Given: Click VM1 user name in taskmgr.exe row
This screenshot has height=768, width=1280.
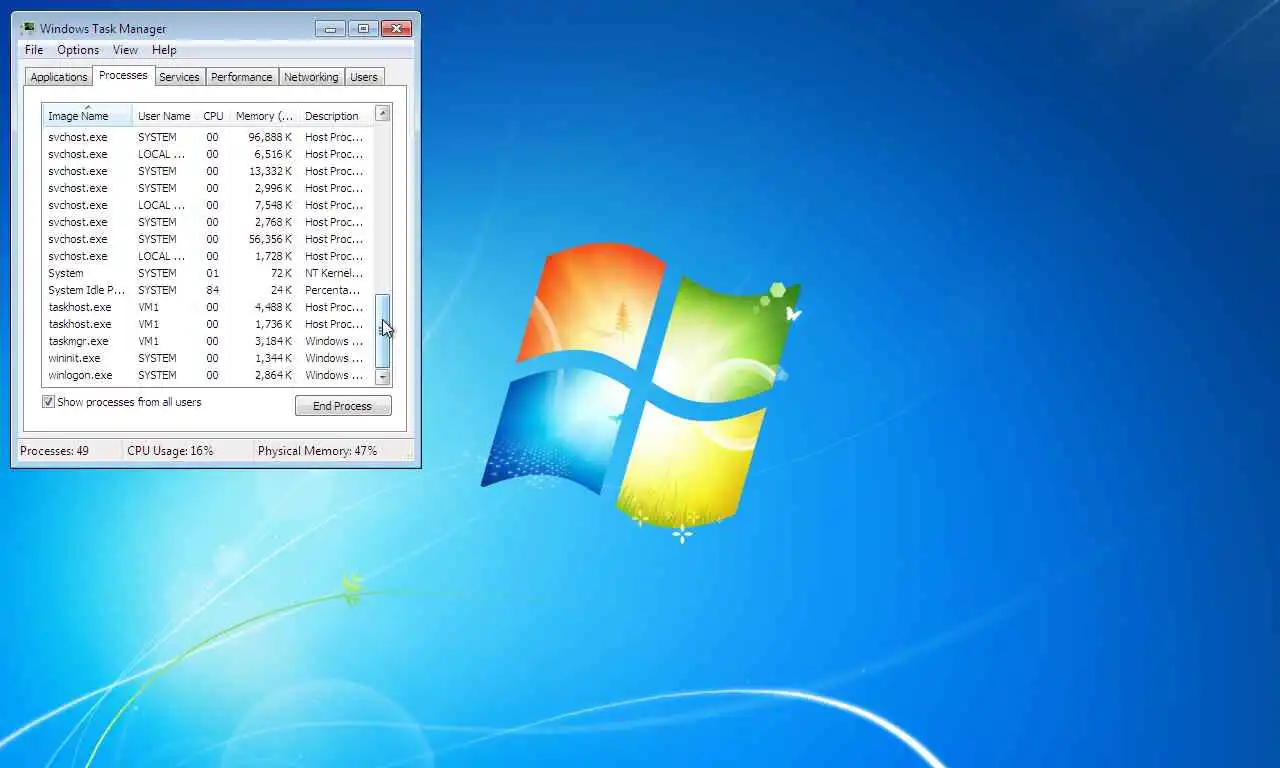Looking at the screenshot, I should point(148,341).
